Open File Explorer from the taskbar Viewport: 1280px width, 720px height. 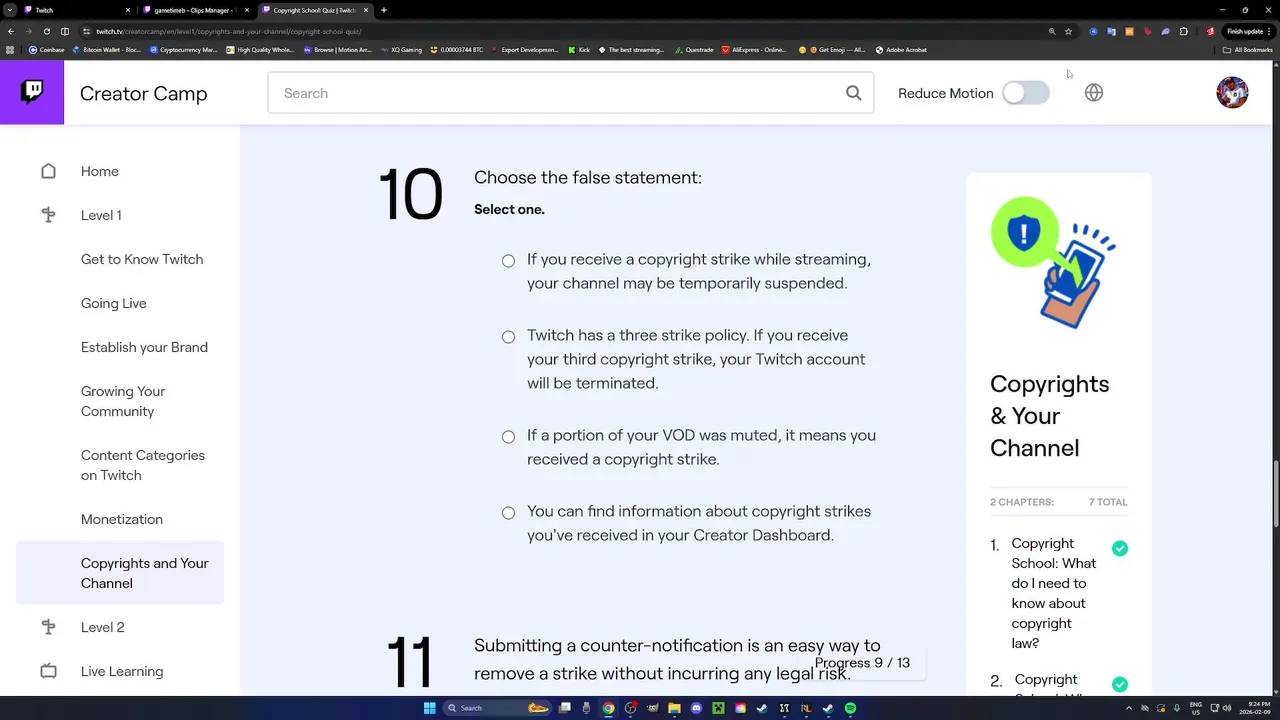click(674, 708)
